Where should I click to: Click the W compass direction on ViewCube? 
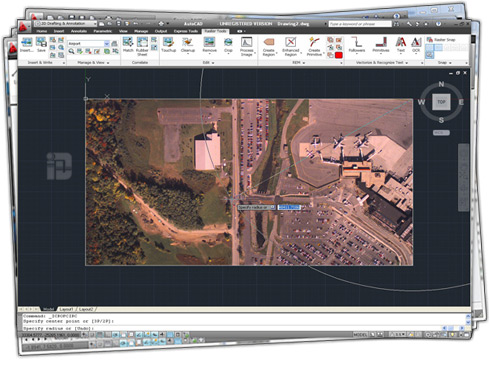(x=421, y=102)
